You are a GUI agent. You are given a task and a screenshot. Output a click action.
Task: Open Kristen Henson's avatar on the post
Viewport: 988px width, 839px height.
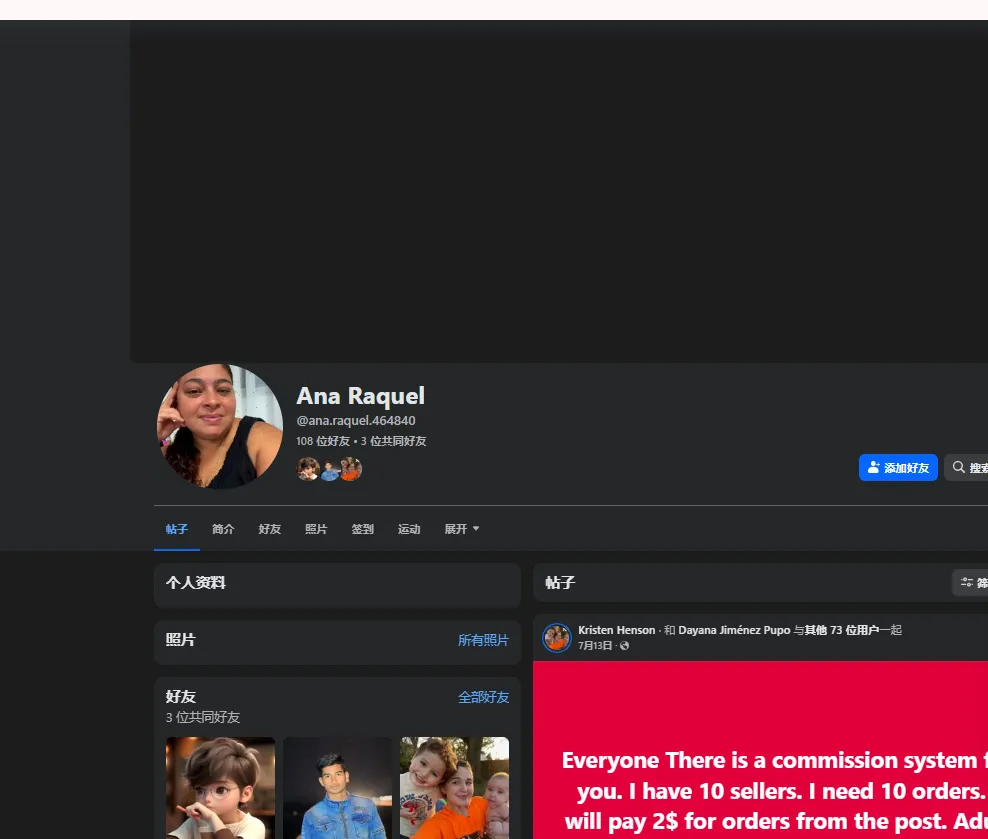point(557,637)
